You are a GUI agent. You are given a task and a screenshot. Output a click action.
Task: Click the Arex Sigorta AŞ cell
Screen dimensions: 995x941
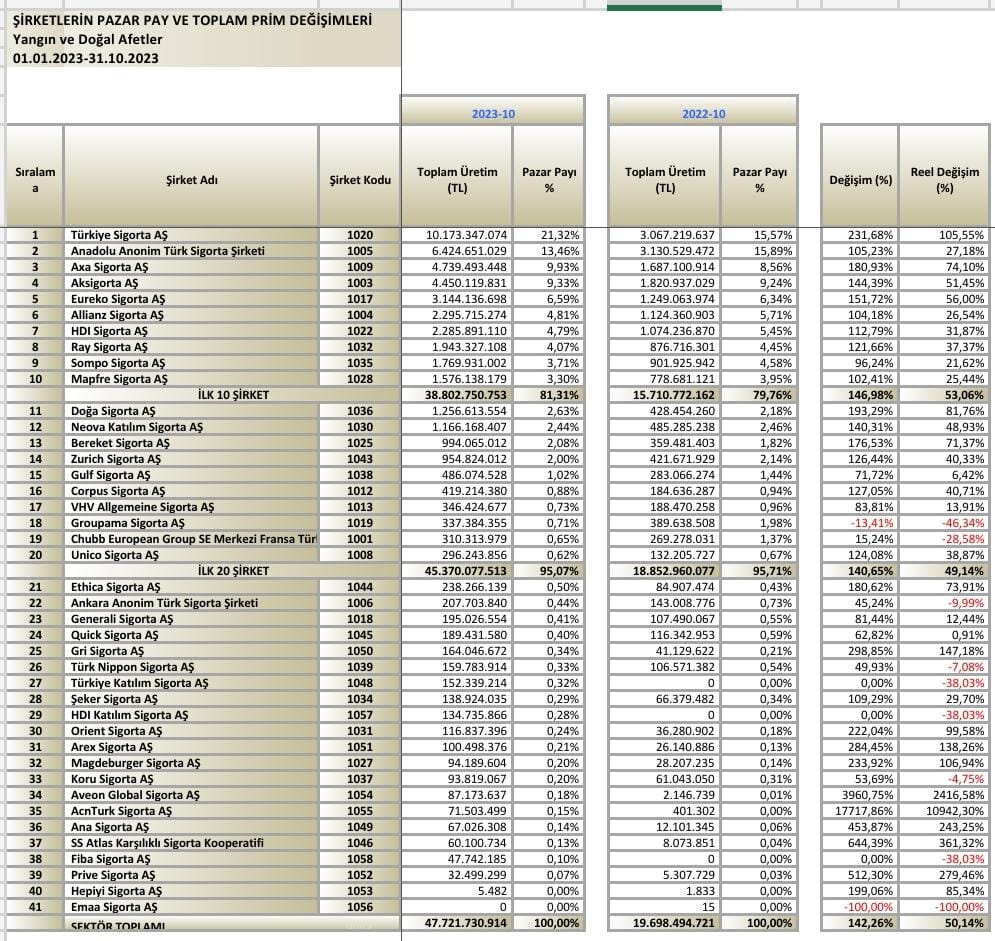point(191,747)
